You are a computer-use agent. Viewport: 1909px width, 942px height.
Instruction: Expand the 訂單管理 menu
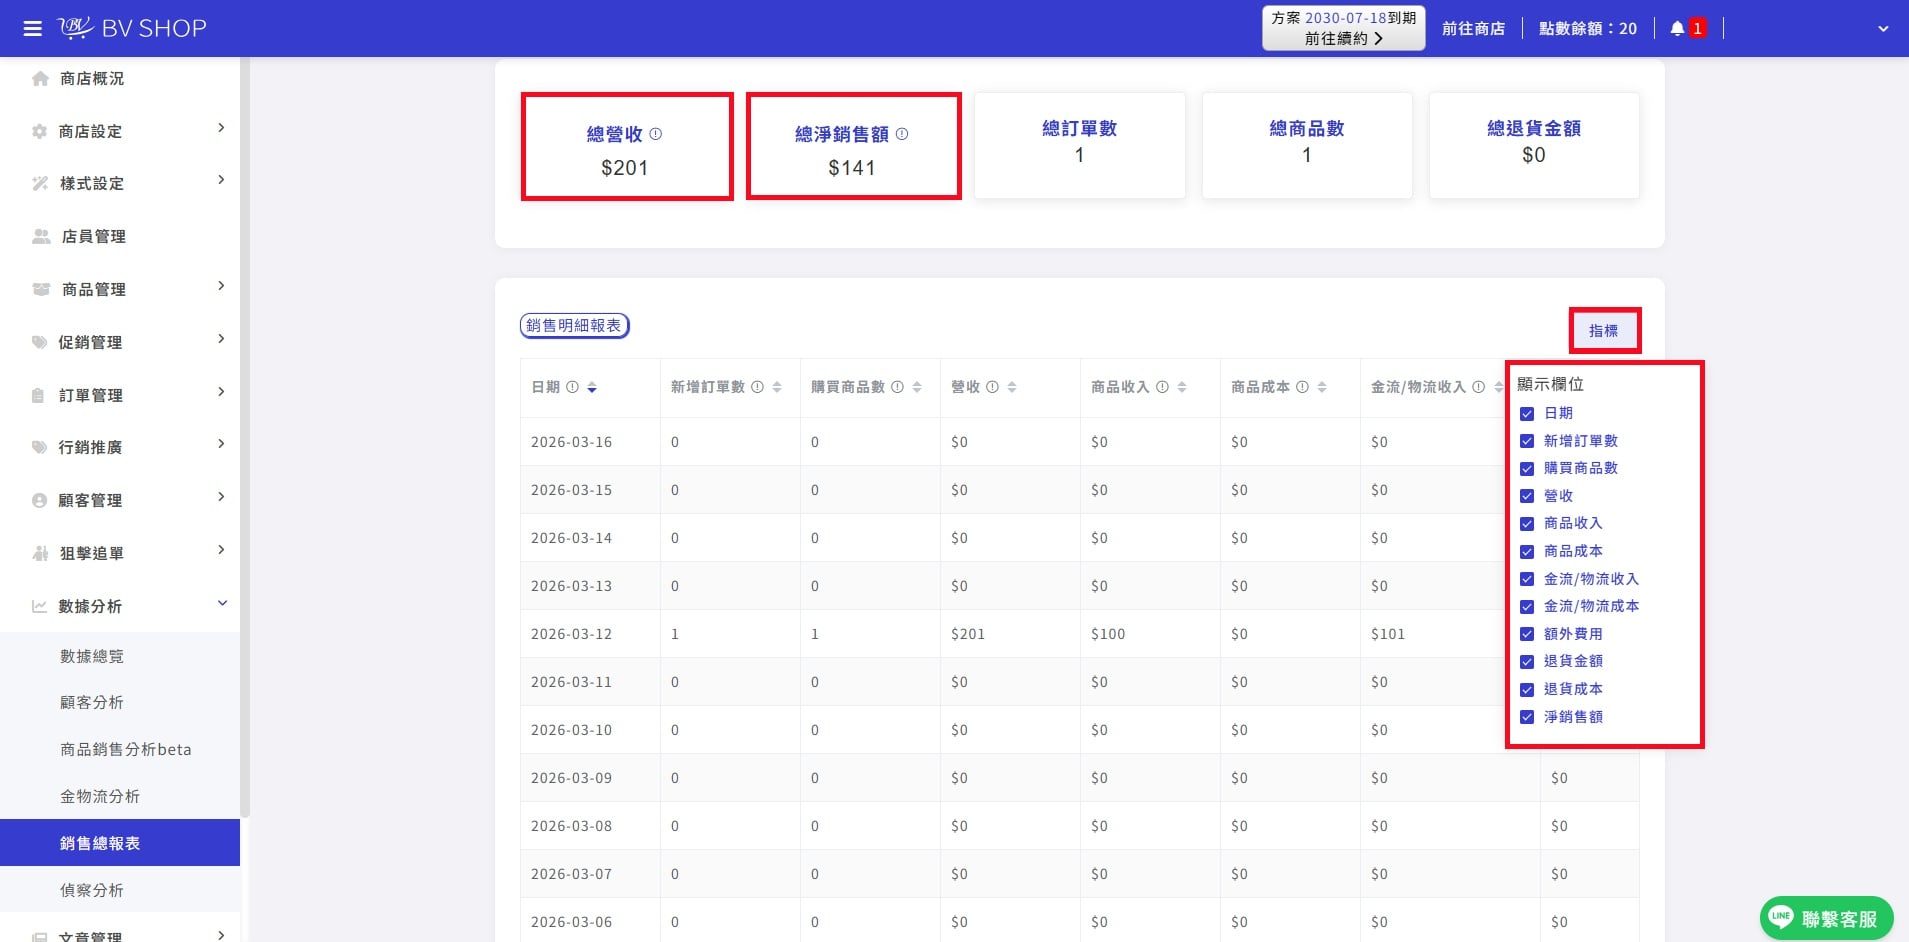click(x=120, y=395)
